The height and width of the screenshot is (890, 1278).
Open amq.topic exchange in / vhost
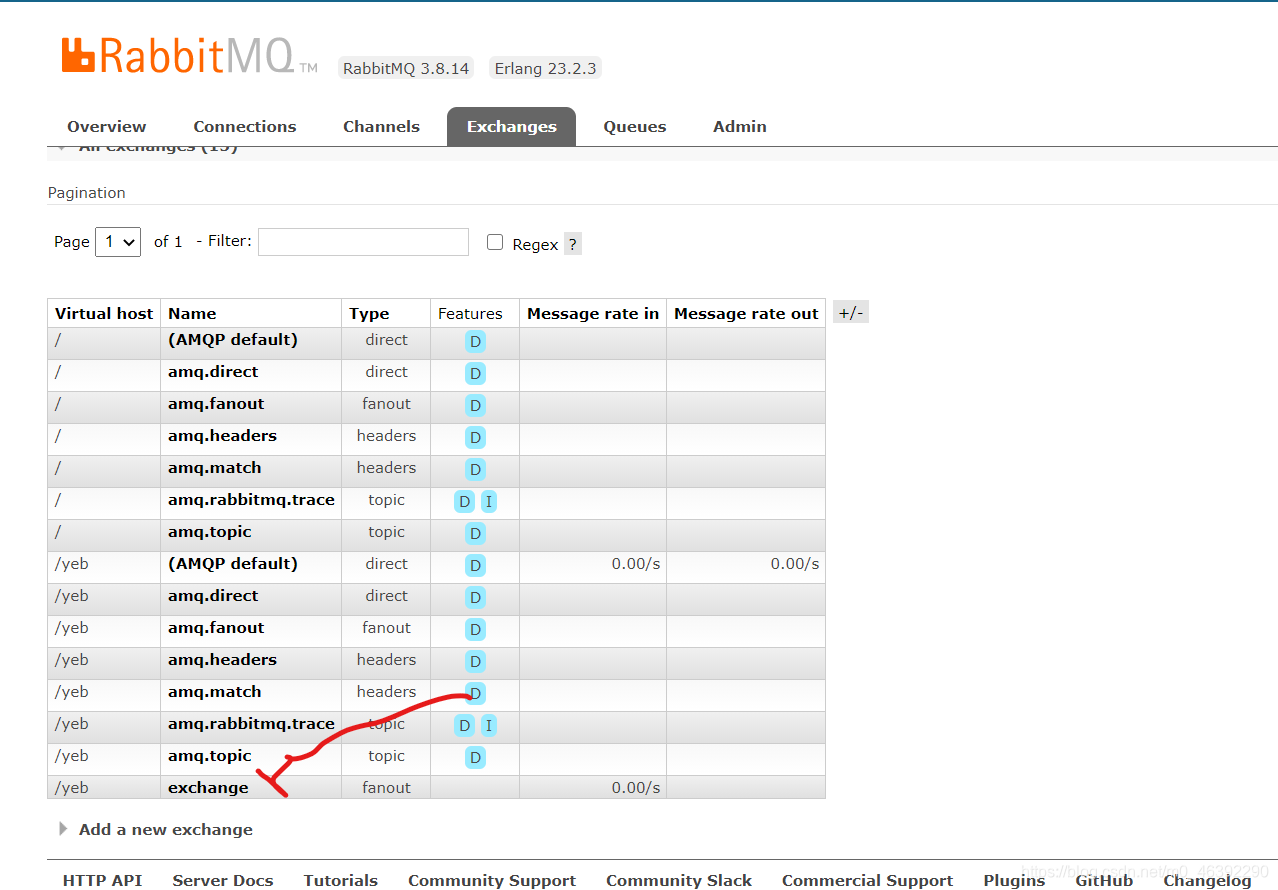[x=209, y=532]
